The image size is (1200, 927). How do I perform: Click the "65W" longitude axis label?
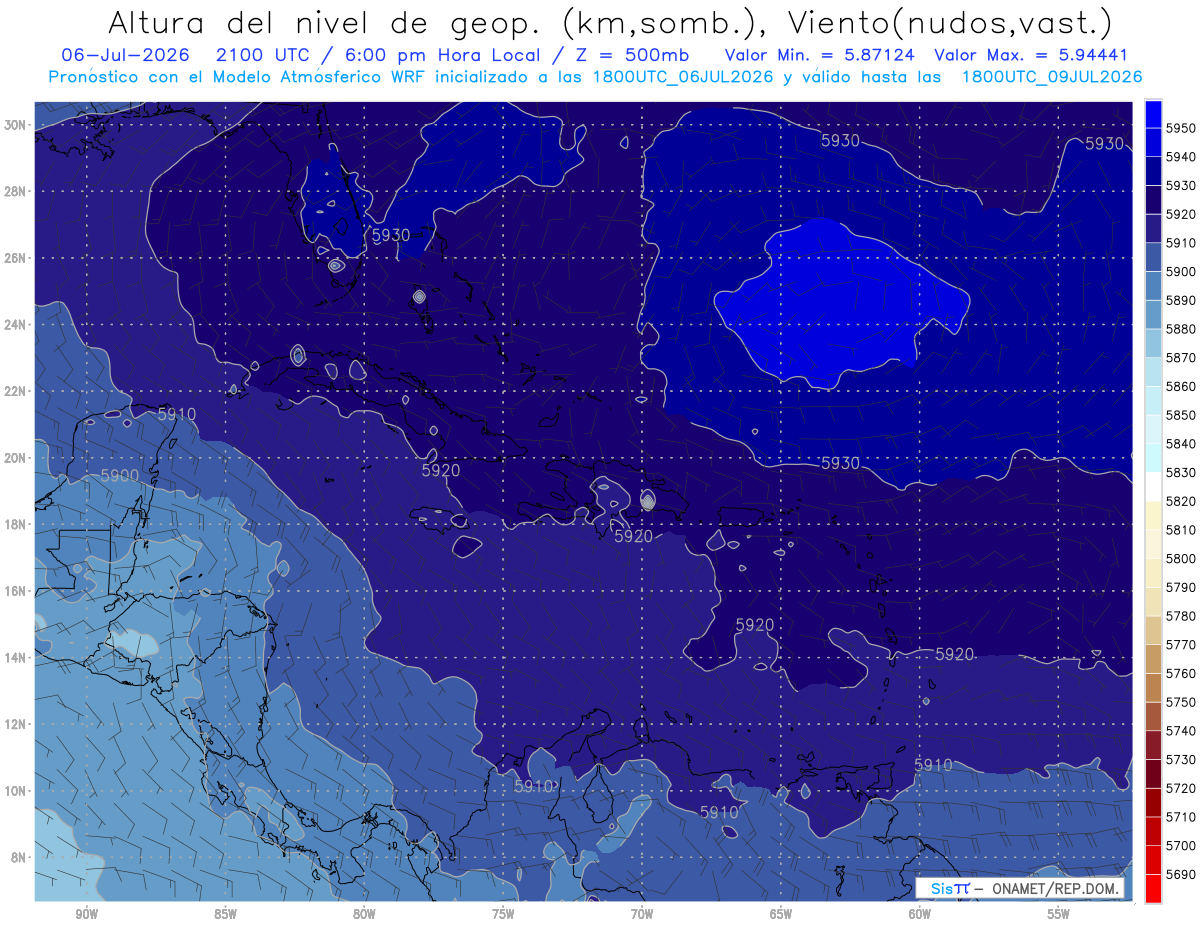pos(781,915)
